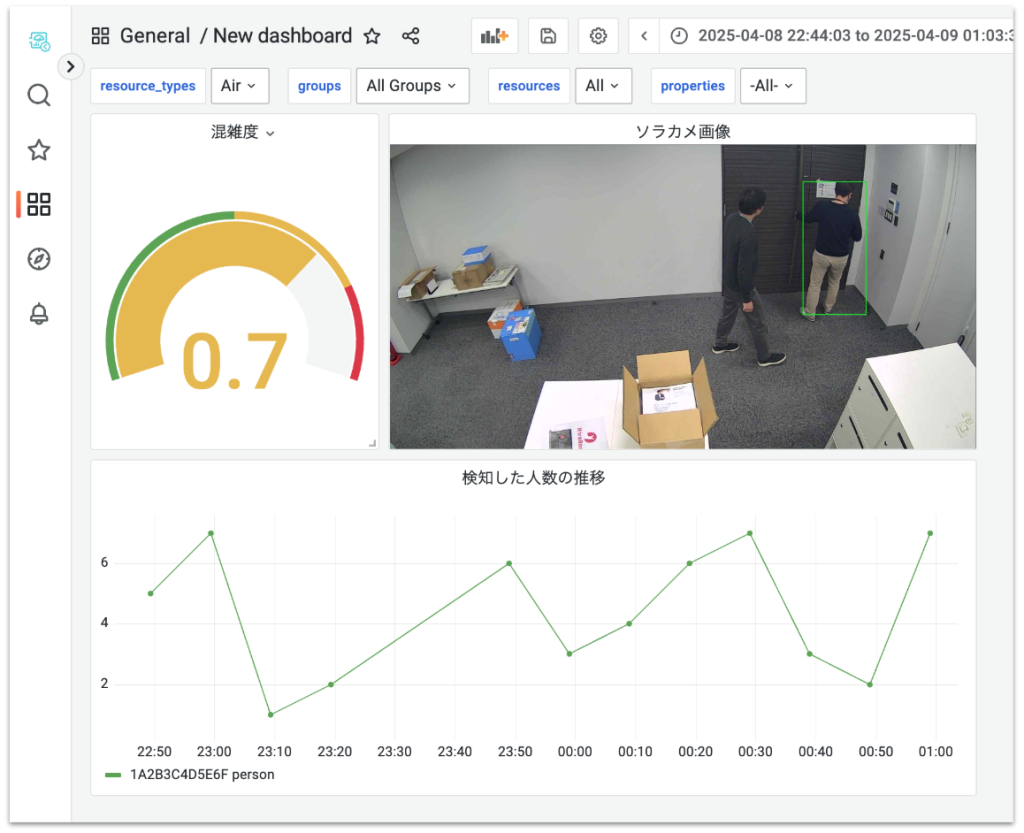Open the 混雑度 panel title menu
The width and height of the screenshot is (1024, 833).
click(242, 132)
